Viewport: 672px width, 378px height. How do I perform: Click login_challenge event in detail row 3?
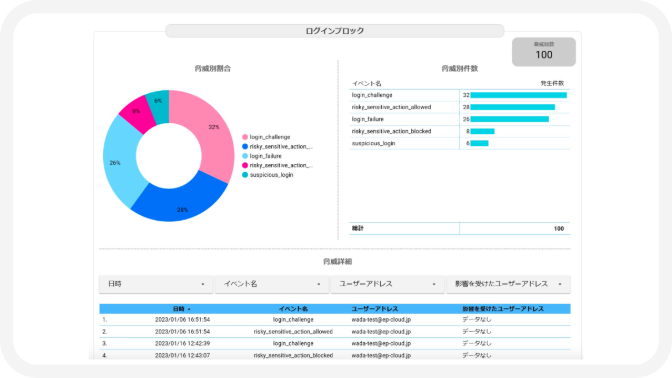pos(293,344)
